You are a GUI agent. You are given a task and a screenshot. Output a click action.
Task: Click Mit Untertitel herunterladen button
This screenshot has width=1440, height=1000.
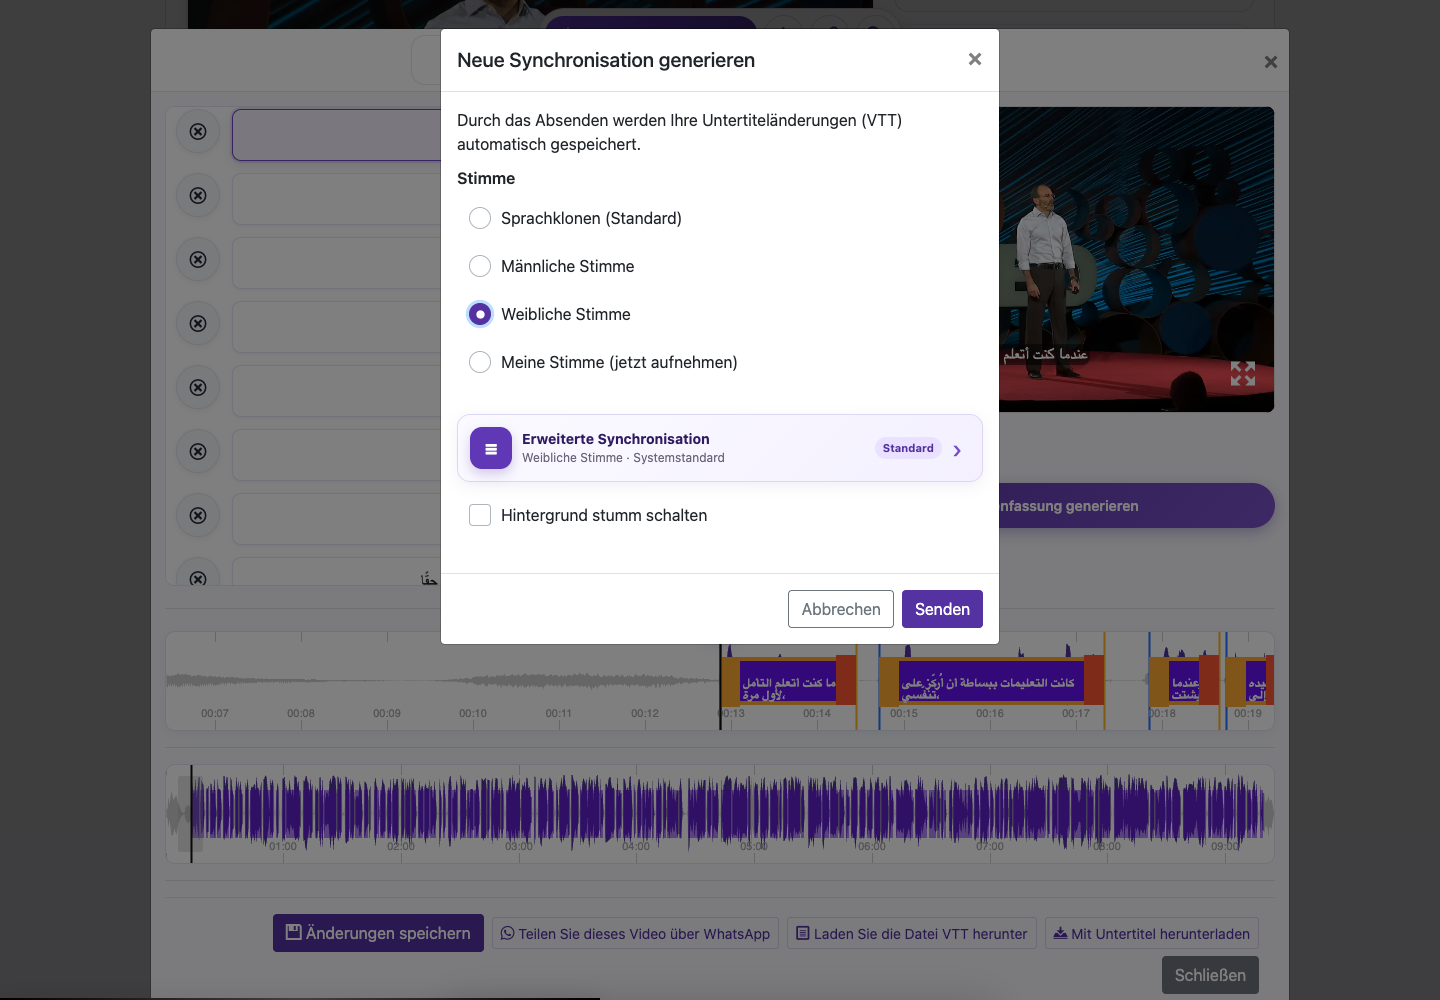tap(1152, 933)
